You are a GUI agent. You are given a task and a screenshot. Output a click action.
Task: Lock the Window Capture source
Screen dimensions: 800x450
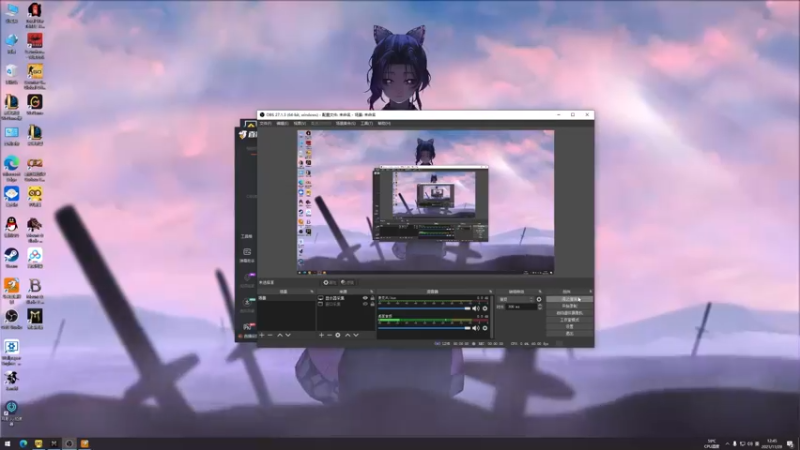[372, 304]
